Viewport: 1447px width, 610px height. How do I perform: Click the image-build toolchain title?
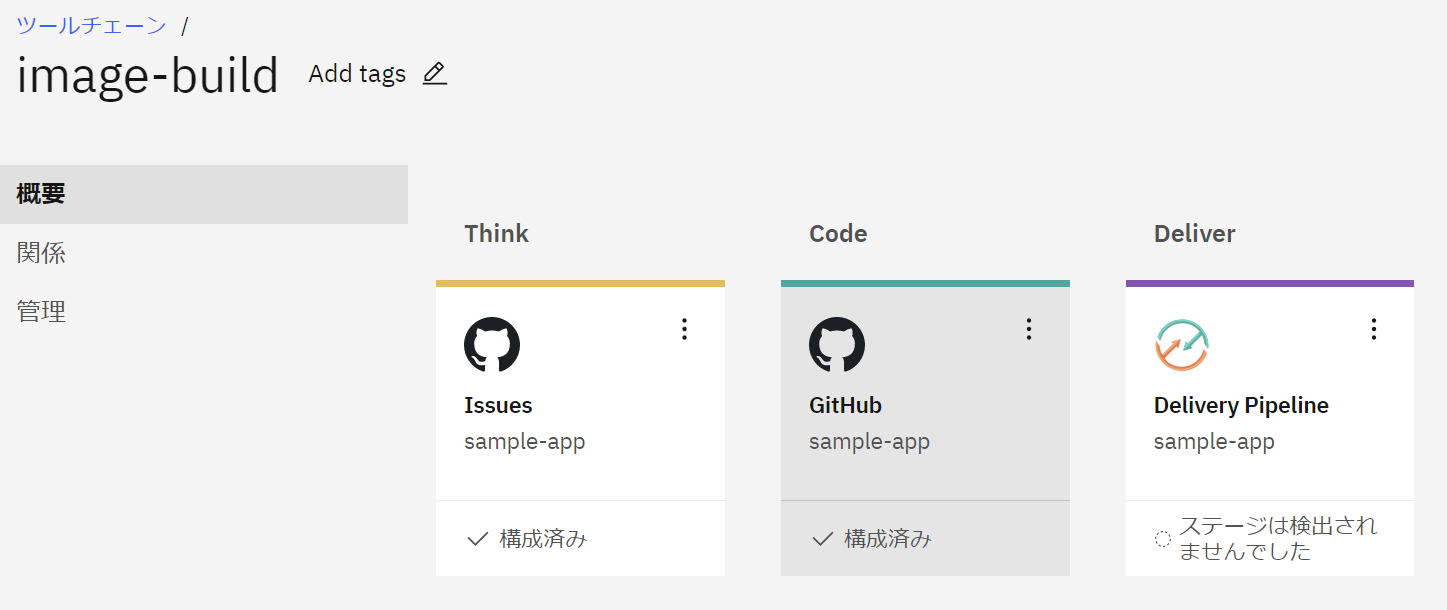coord(148,76)
